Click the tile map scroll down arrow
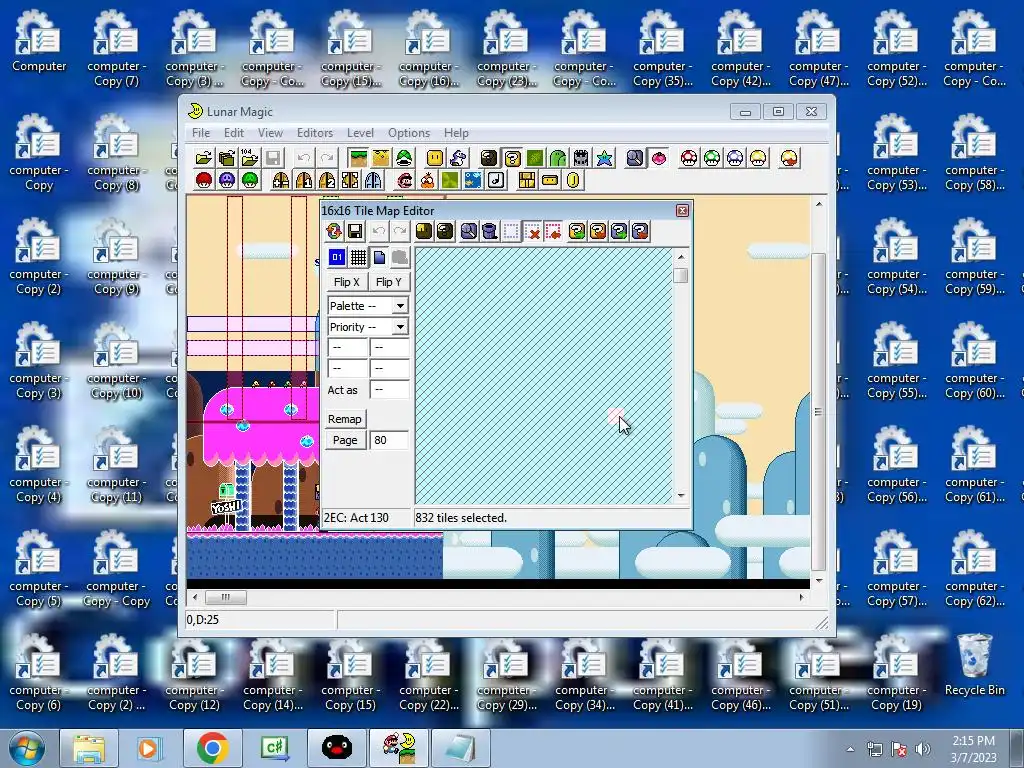 680,496
